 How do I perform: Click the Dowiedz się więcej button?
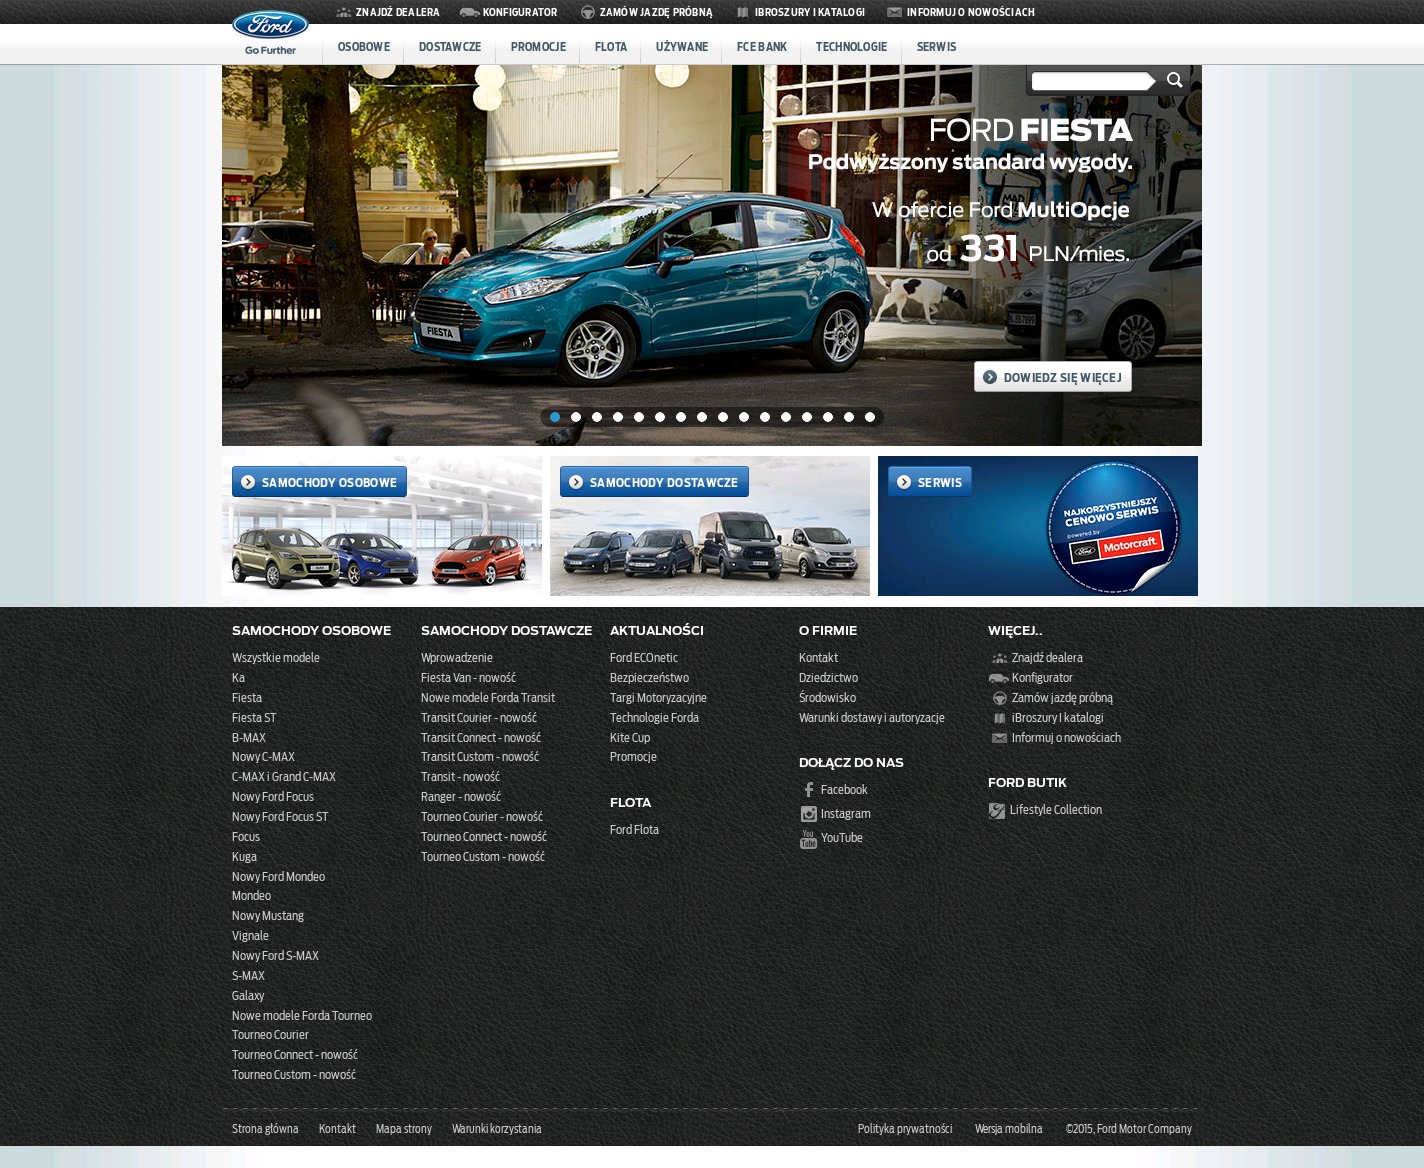click(1053, 377)
